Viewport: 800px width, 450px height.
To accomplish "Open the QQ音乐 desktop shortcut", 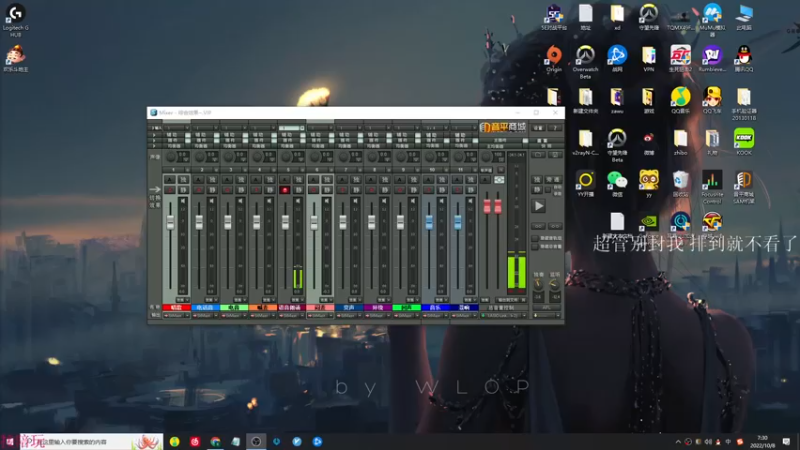I will pos(680,100).
